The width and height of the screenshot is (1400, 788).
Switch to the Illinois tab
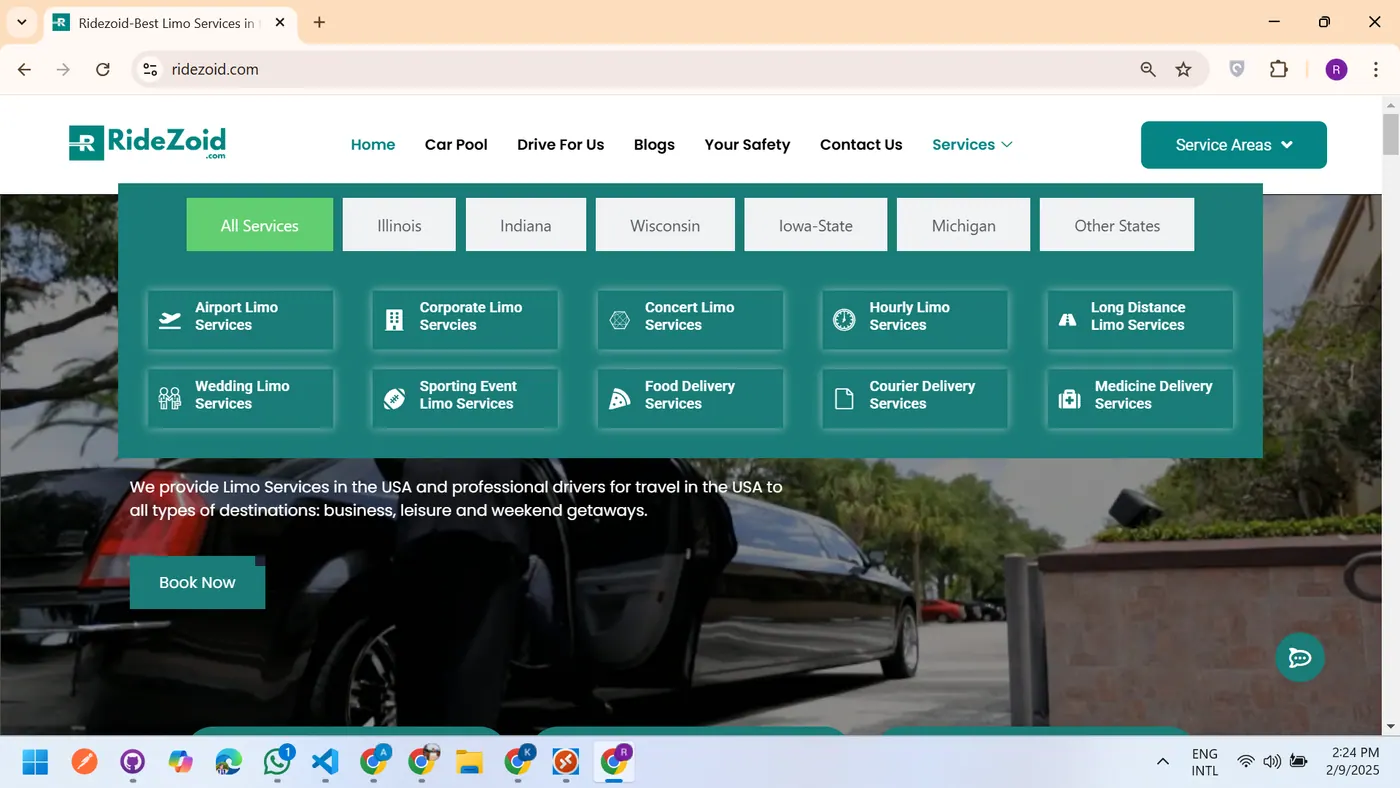click(x=399, y=225)
